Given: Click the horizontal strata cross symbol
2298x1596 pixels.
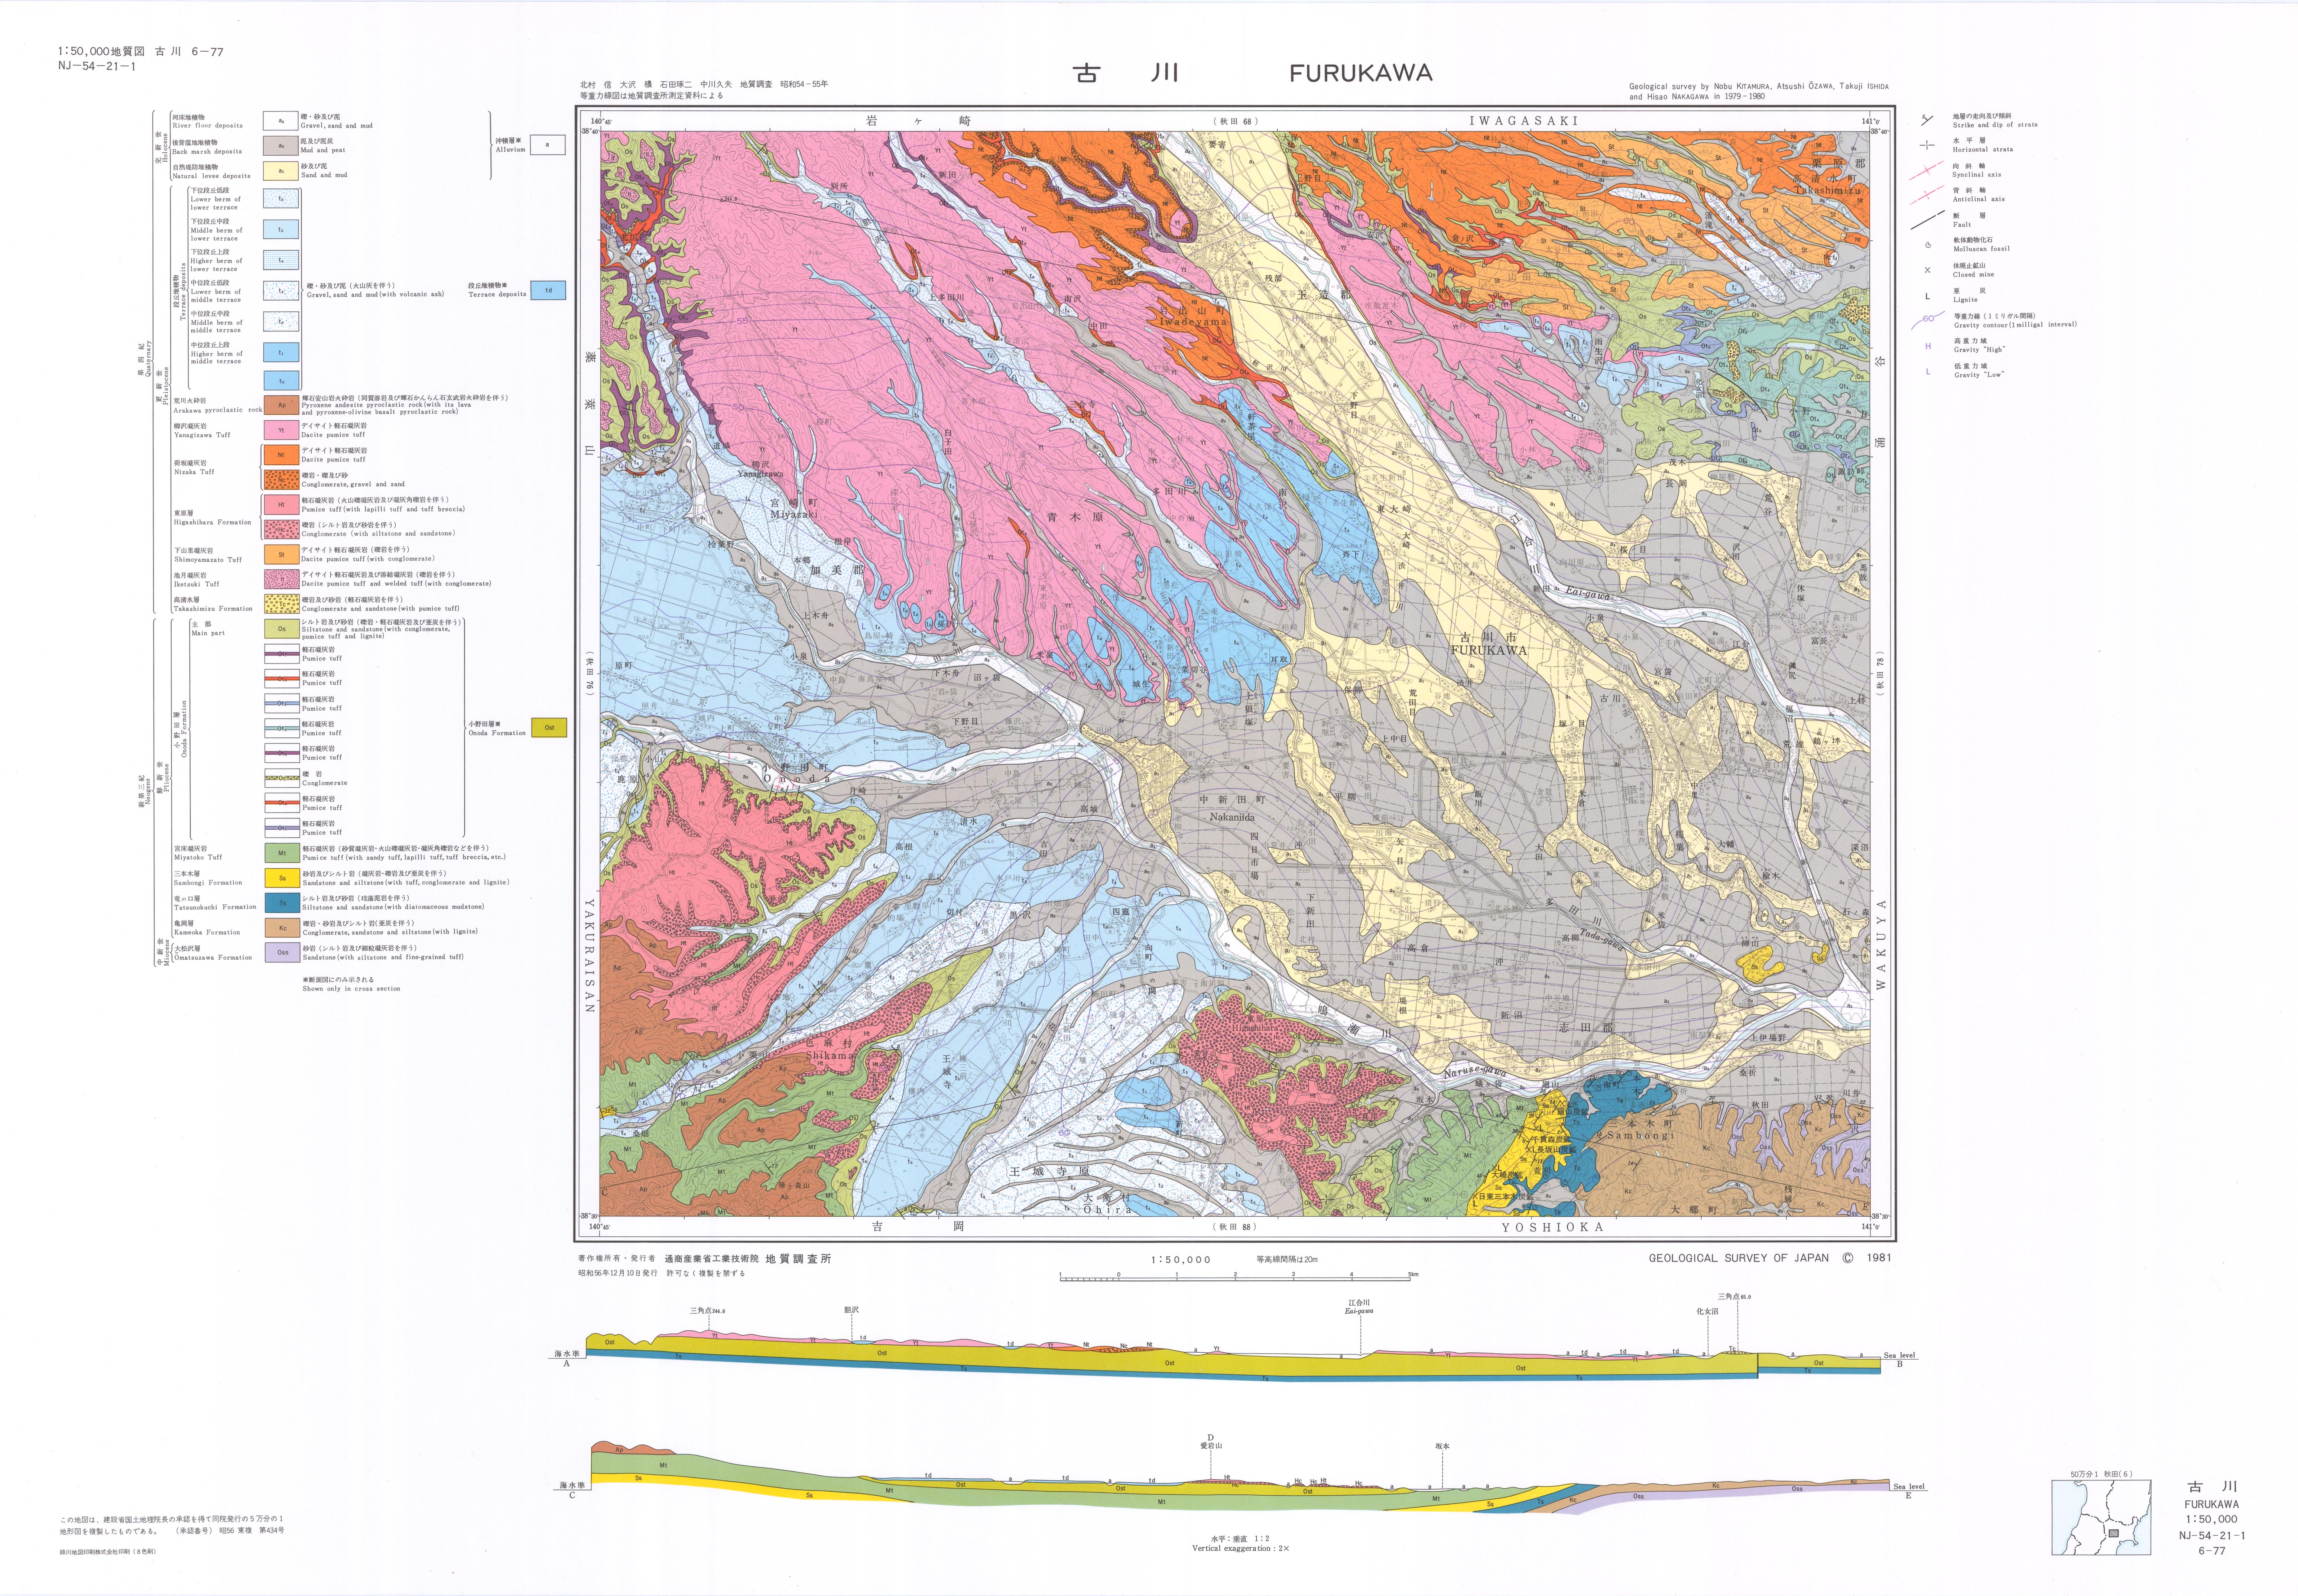Looking at the screenshot, I should point(1926,145).
